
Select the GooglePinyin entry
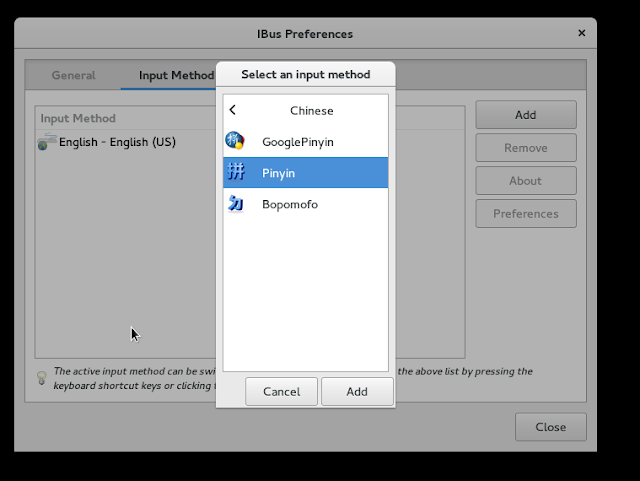click(305, 141)
